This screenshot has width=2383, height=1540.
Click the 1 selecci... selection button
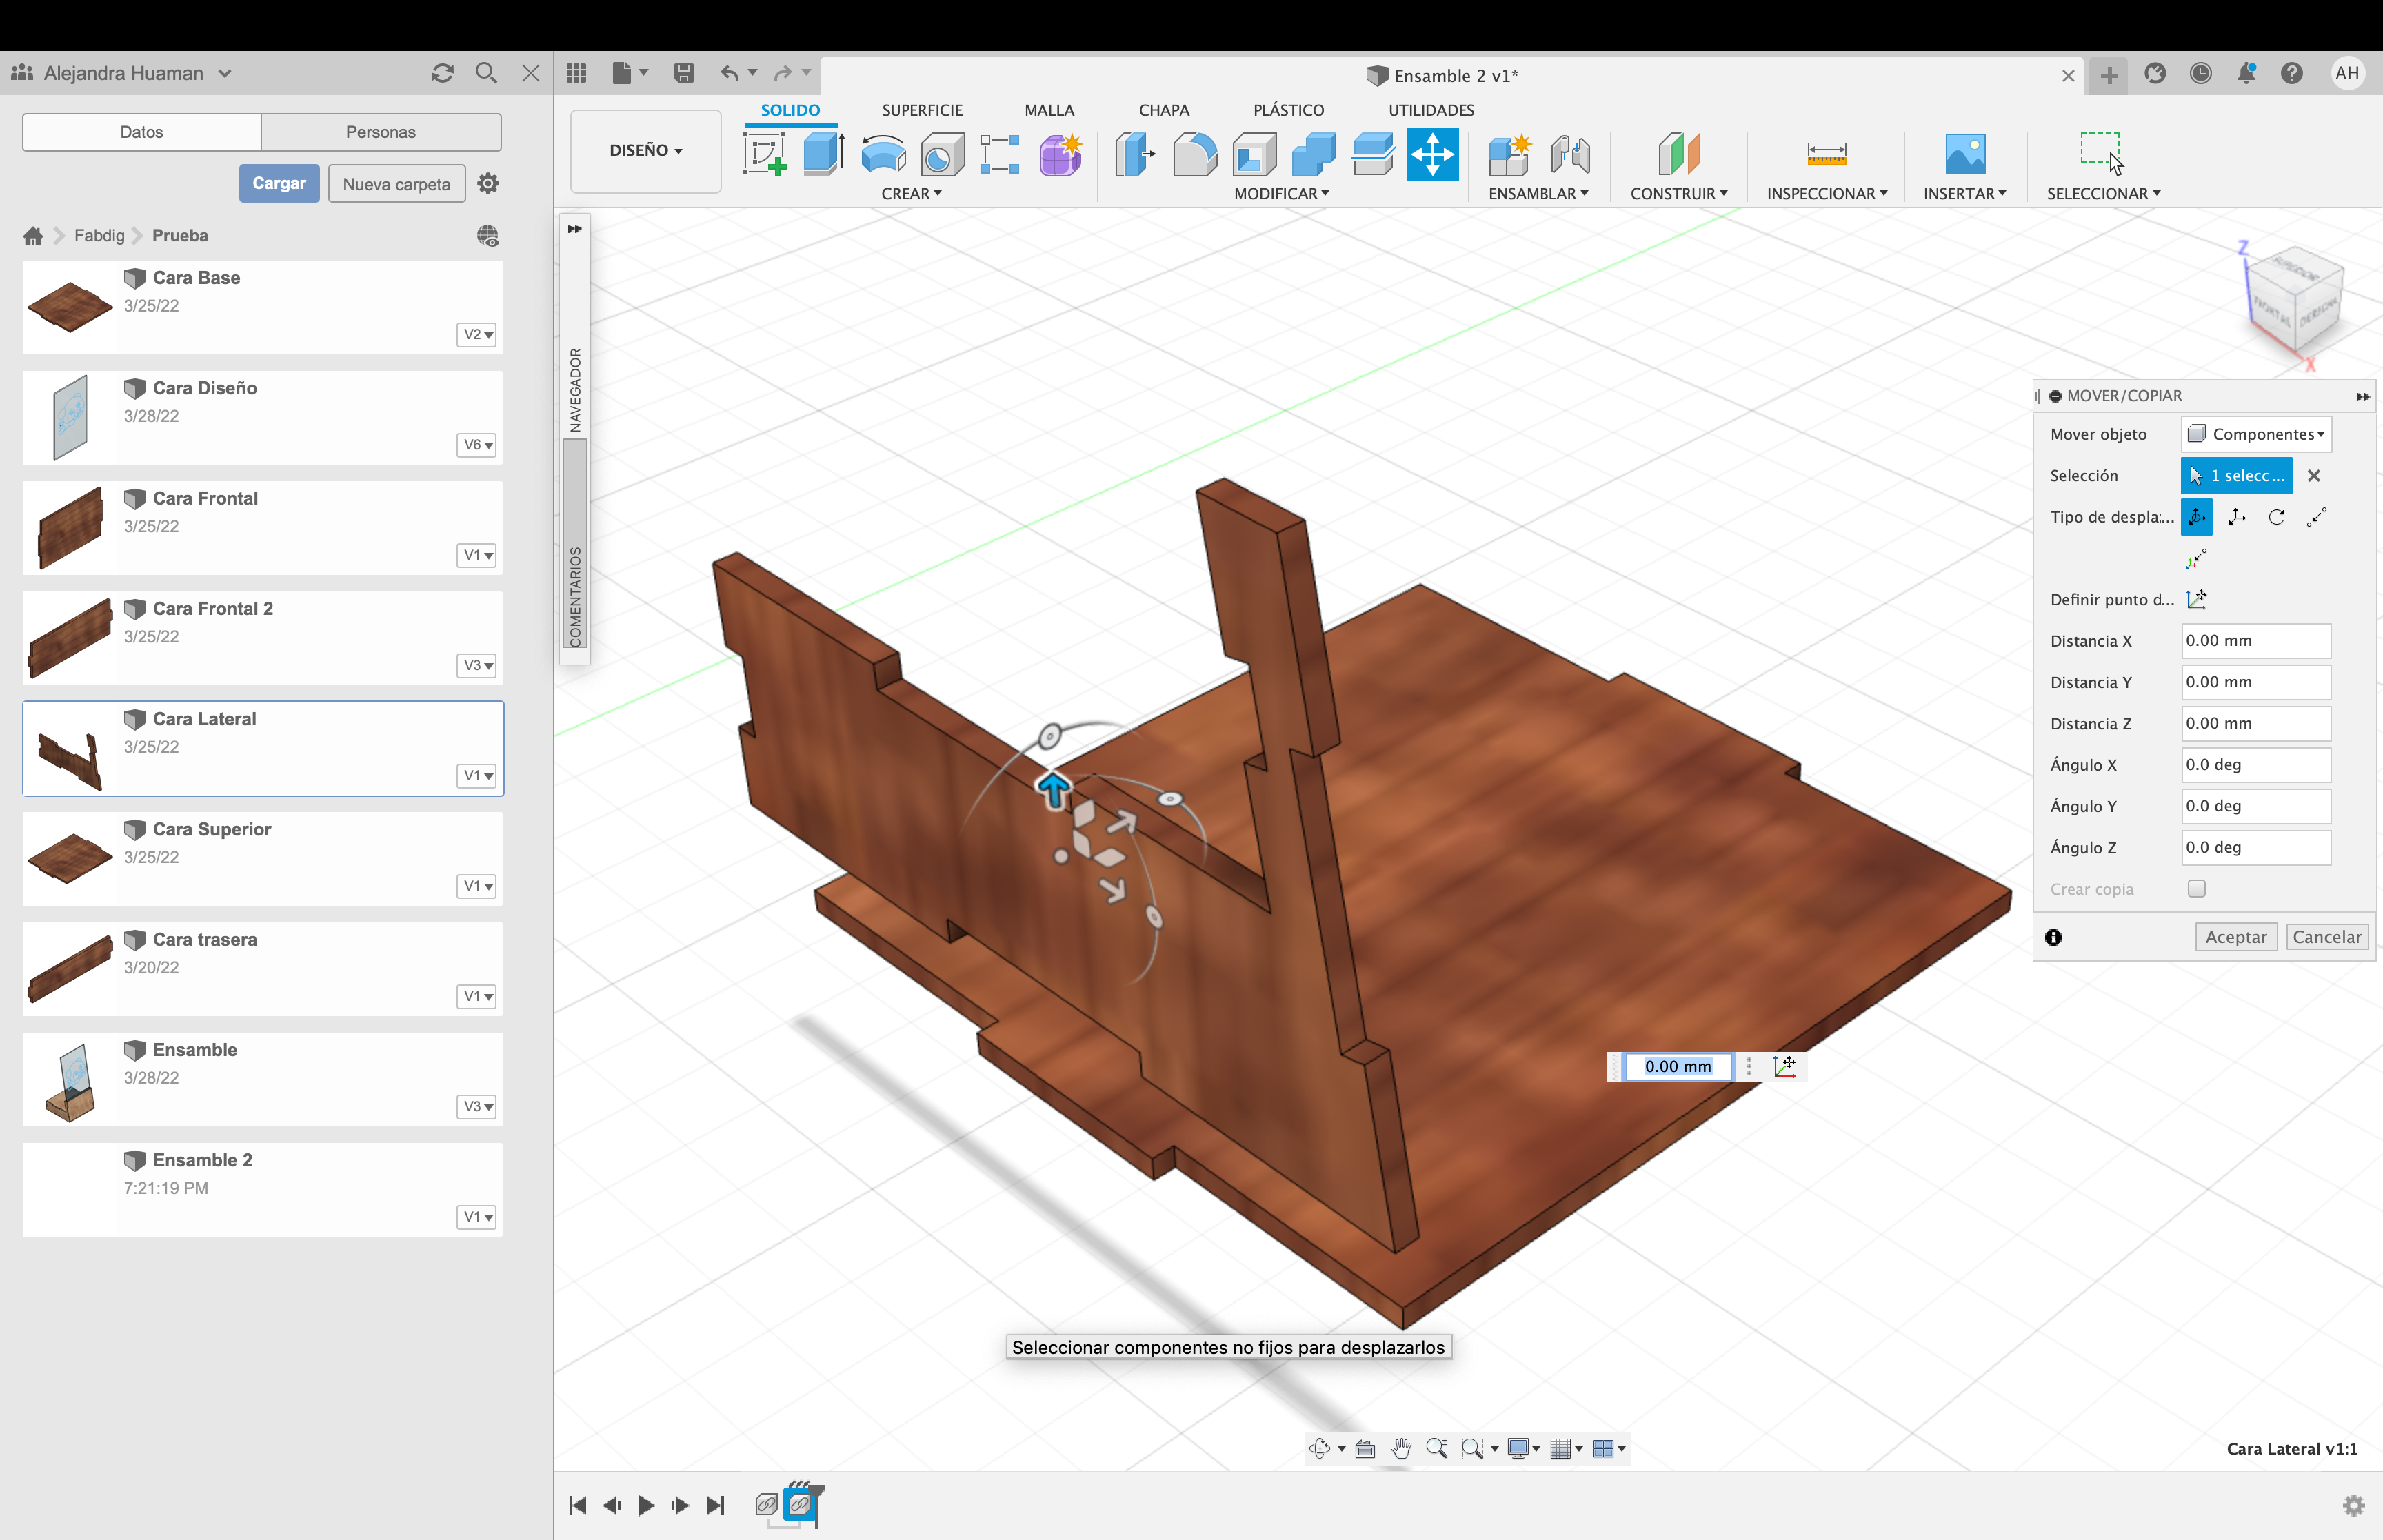pos(2237,476)
